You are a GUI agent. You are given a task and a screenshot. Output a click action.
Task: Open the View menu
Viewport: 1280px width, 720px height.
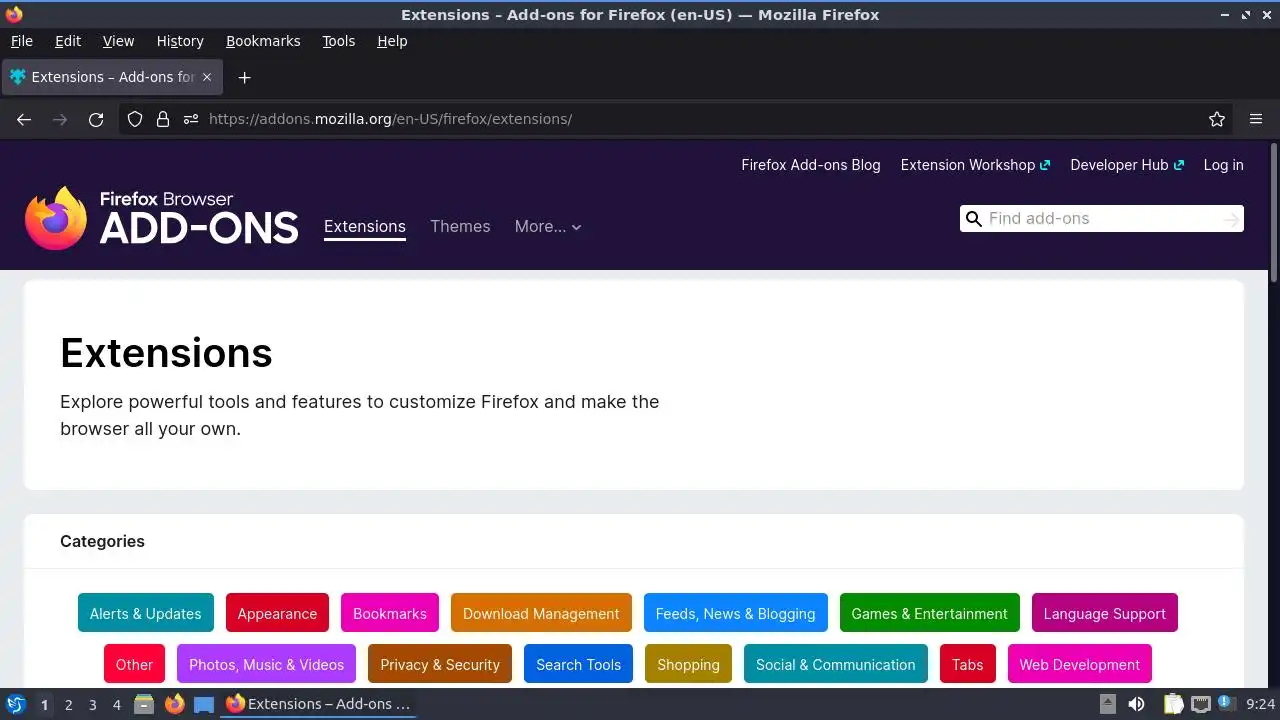point(118,41)
